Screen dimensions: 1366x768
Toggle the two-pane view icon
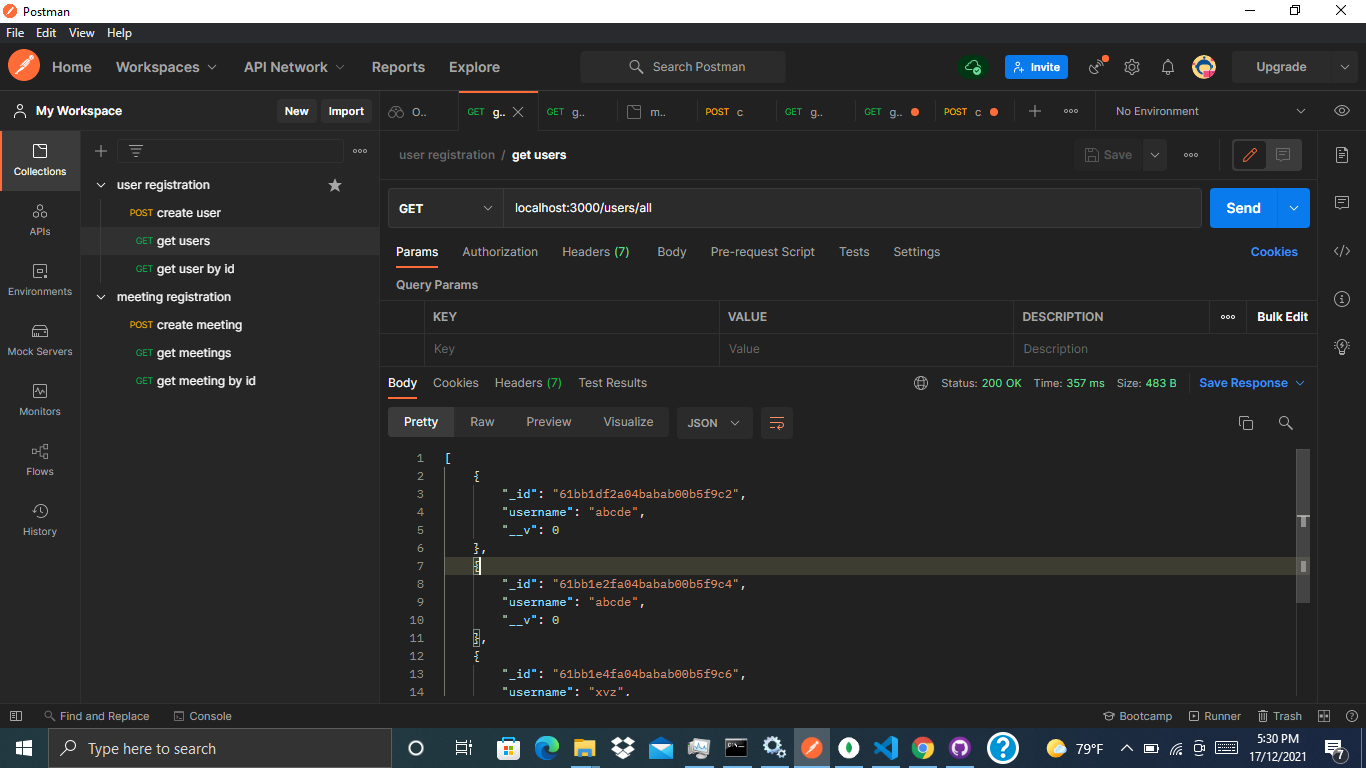(x=1324, y=716)
